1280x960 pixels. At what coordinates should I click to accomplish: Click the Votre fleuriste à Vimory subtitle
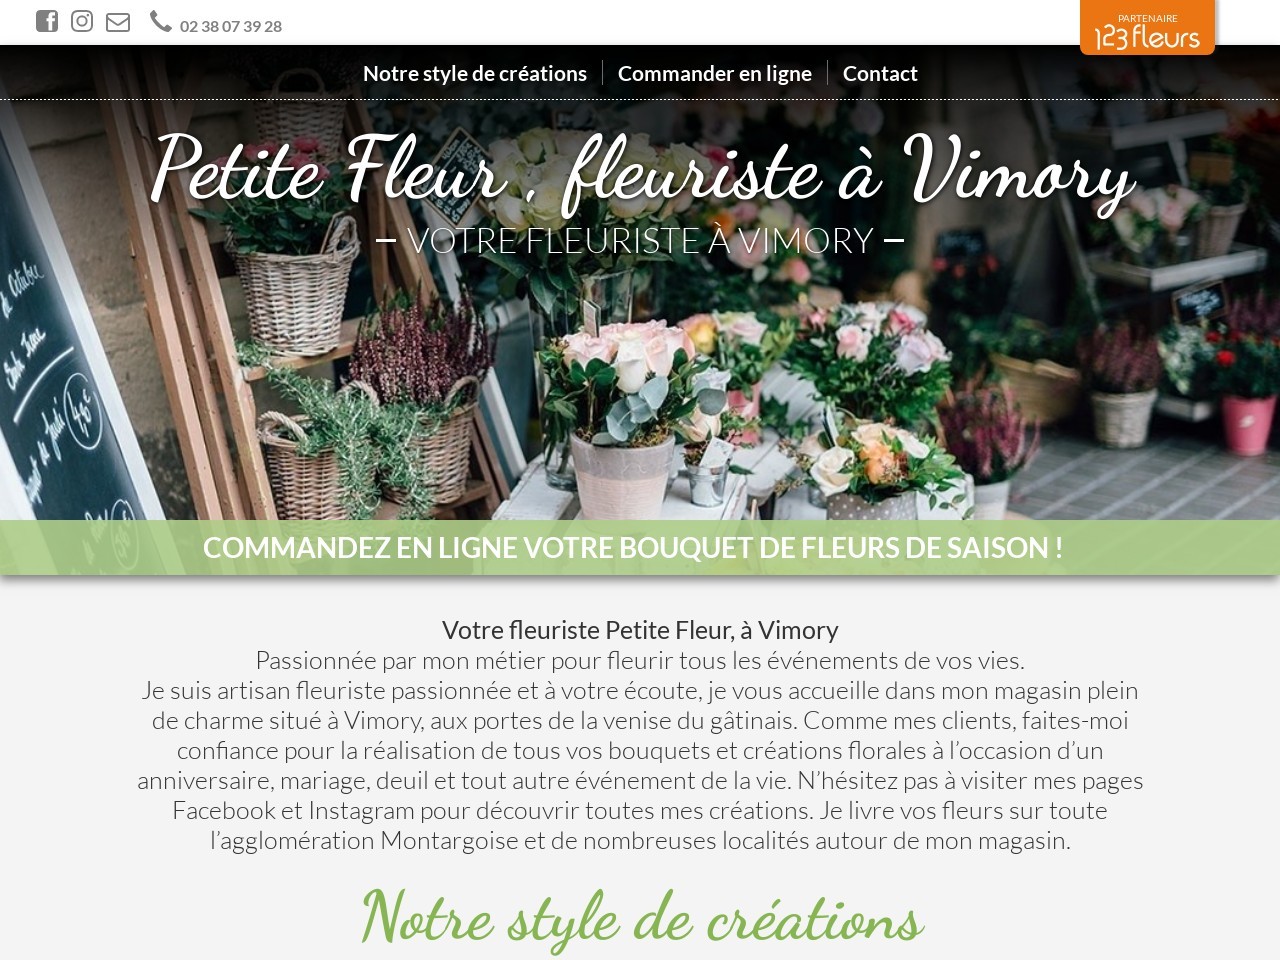[x=640, y=240]
